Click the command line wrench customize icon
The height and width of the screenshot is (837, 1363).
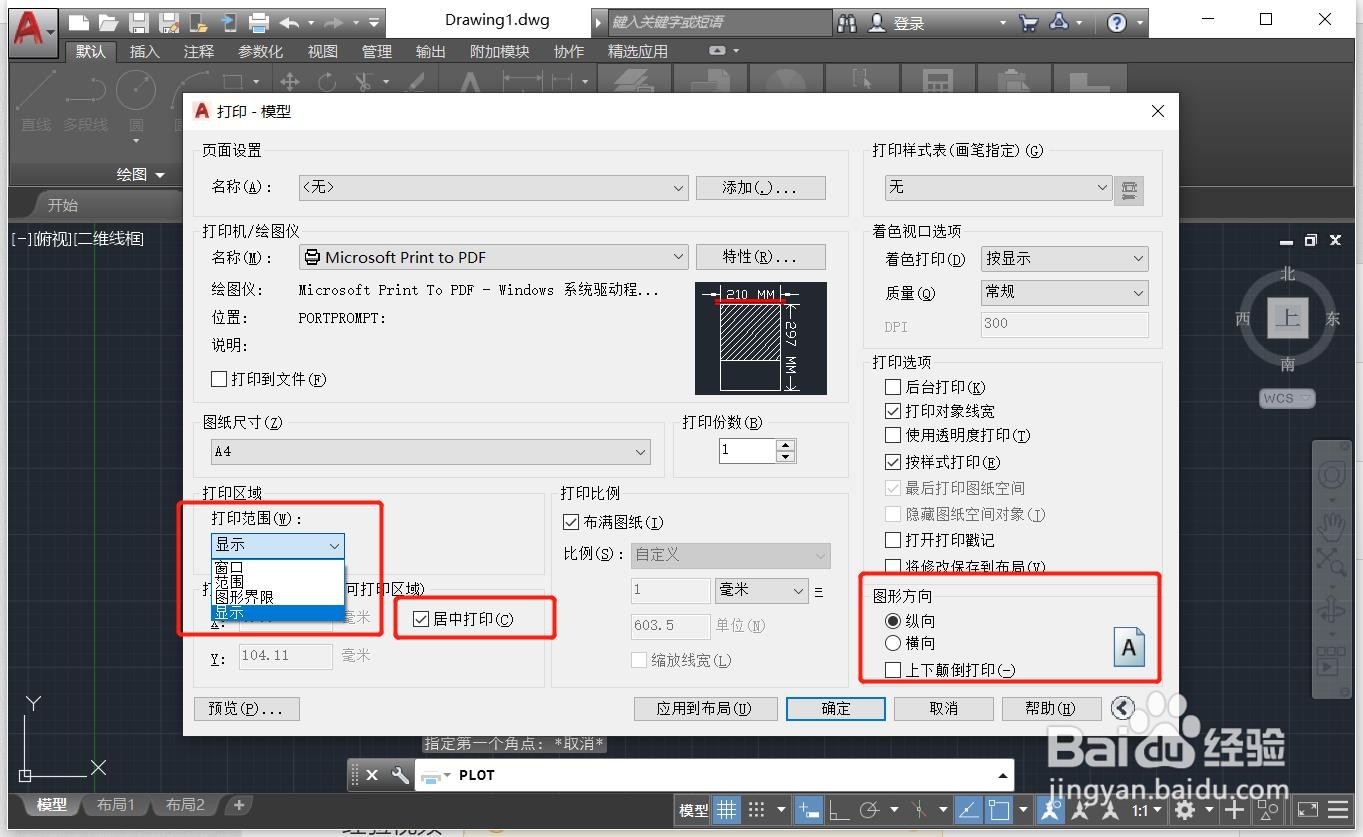[400, 775]
